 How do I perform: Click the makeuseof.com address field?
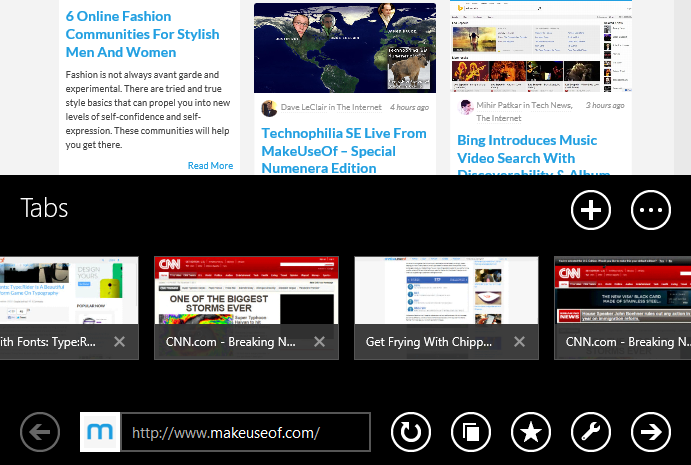pyautogui.click(x=245, y=433)
